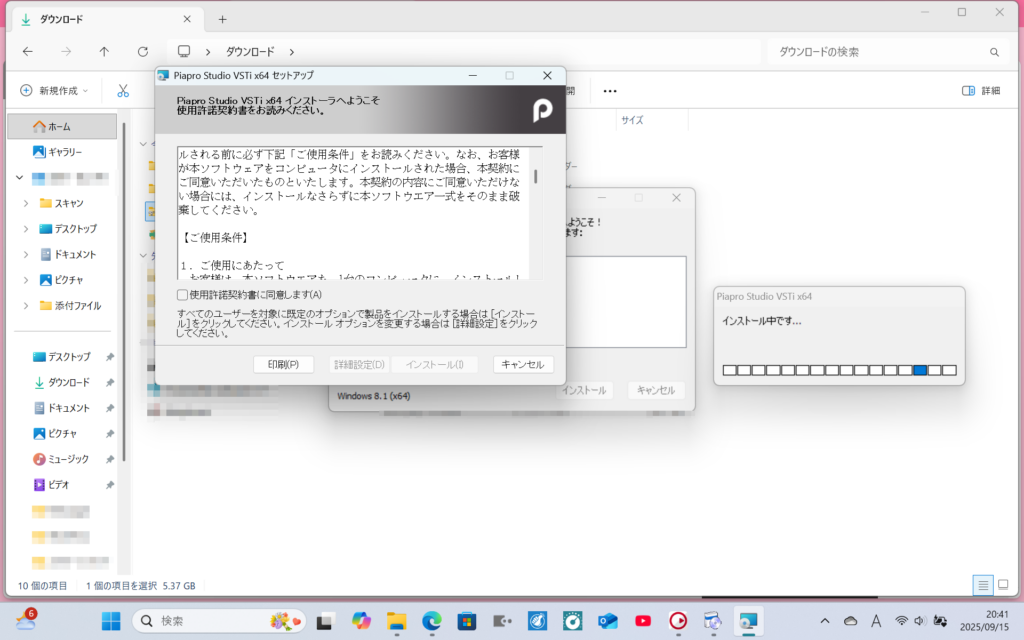Image resolution: width=1024 pixels, height=640 pixels.
Task: Click the 印刷(P) button
Action: pyautogui.click(x=283, y=365)
